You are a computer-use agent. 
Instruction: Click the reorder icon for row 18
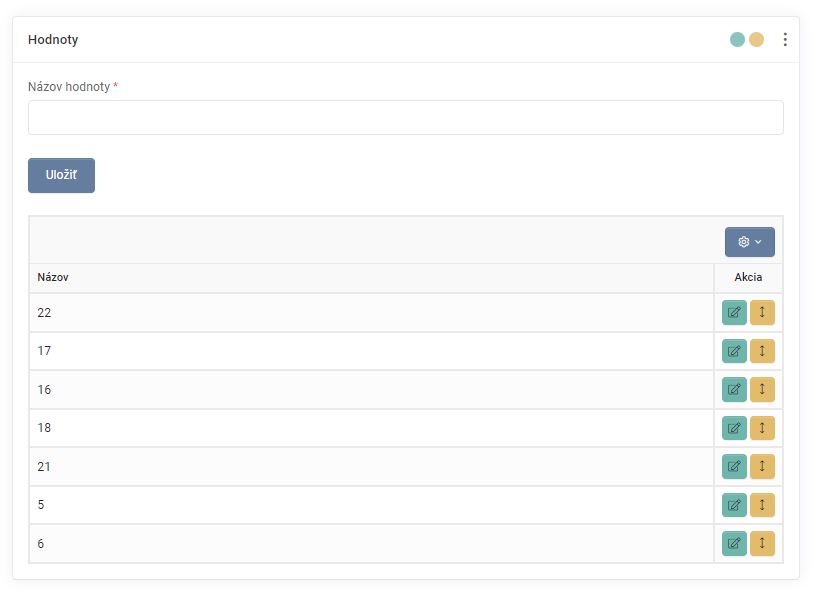(x=762, y=428)
